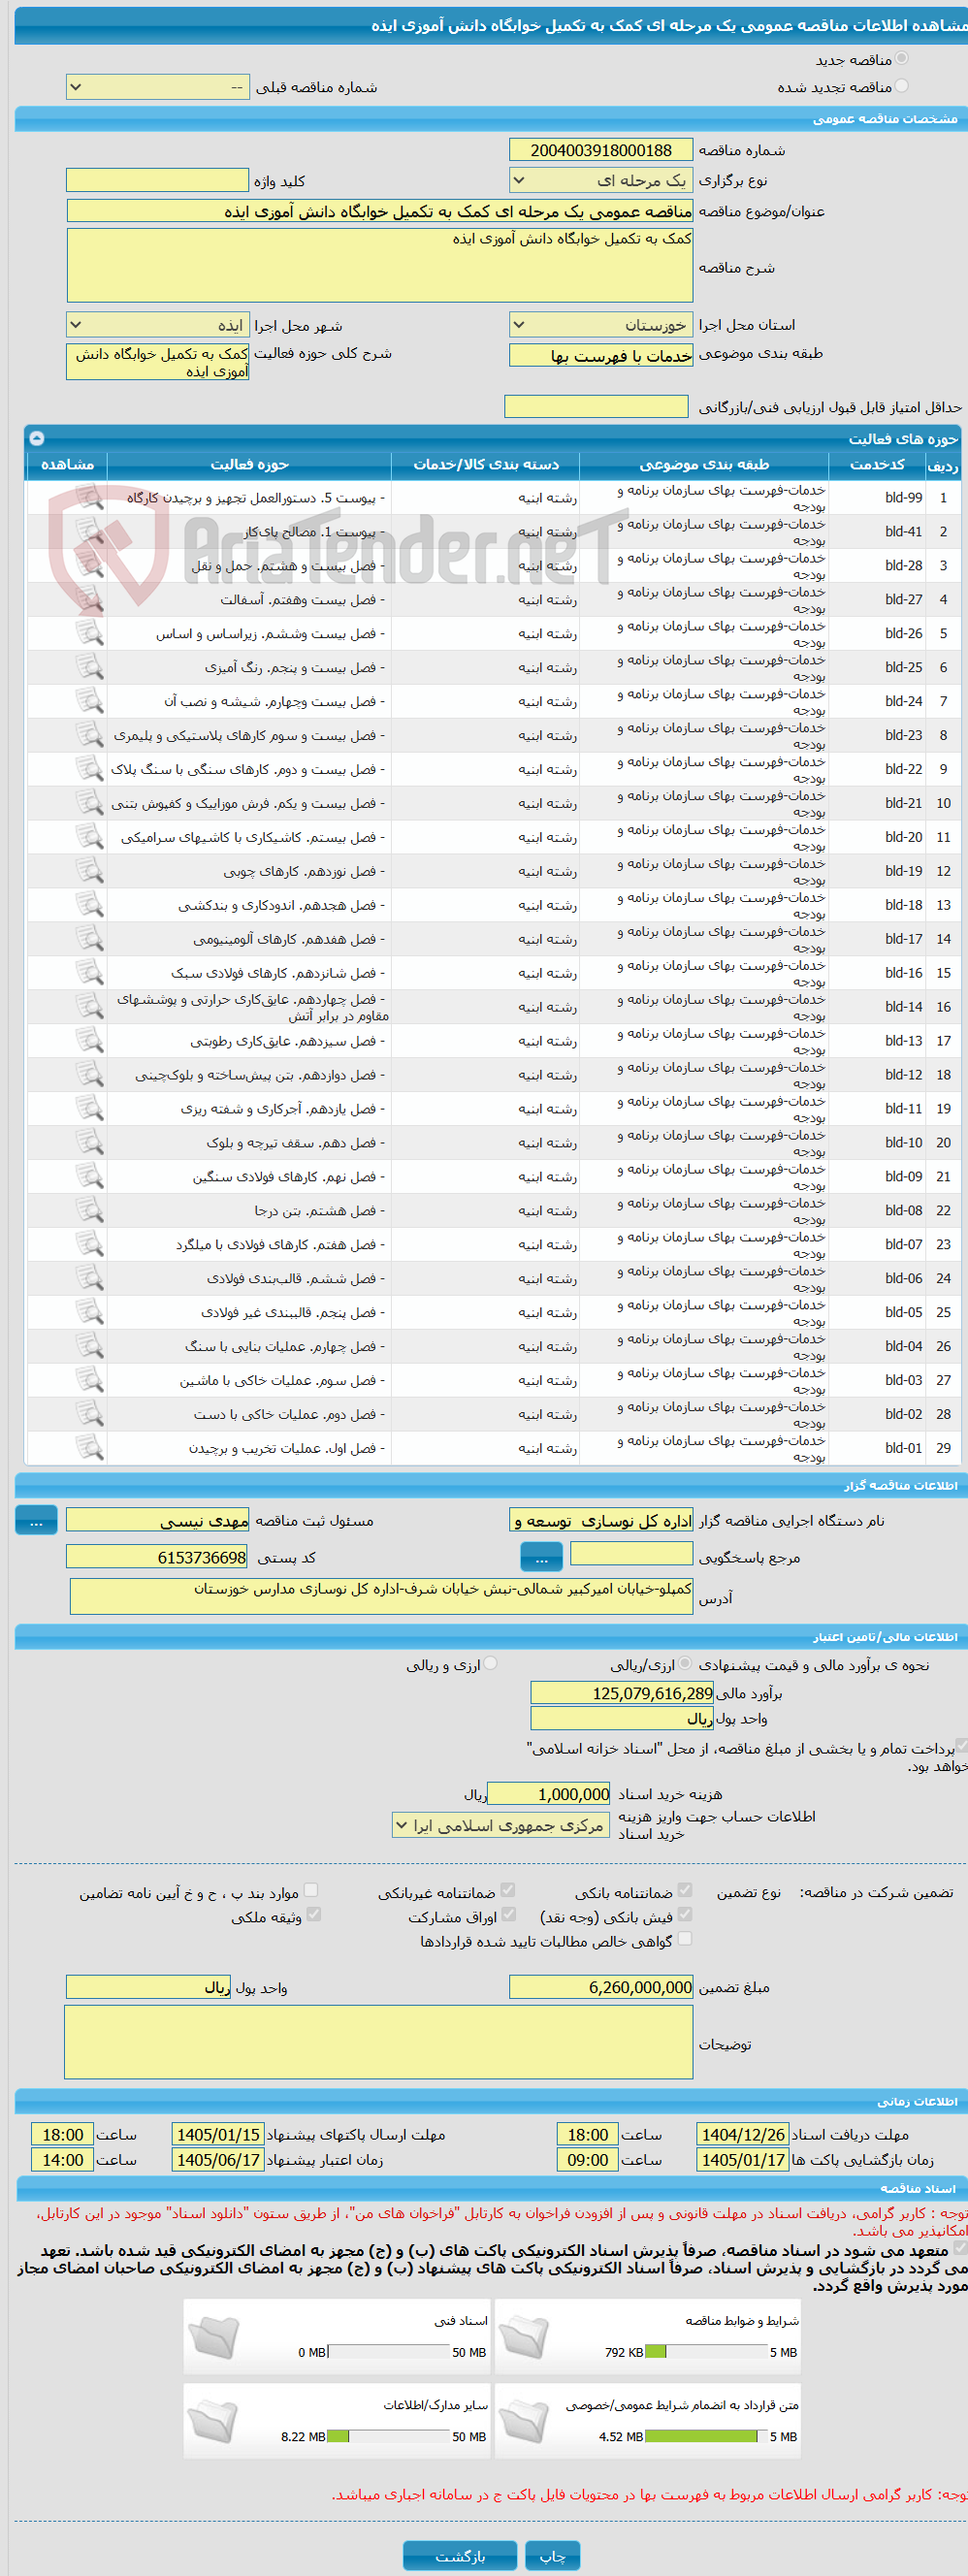The image size is (968, 2576).
Task: Open the view icon for row bld-99
Action: click(x=90, y=497)
